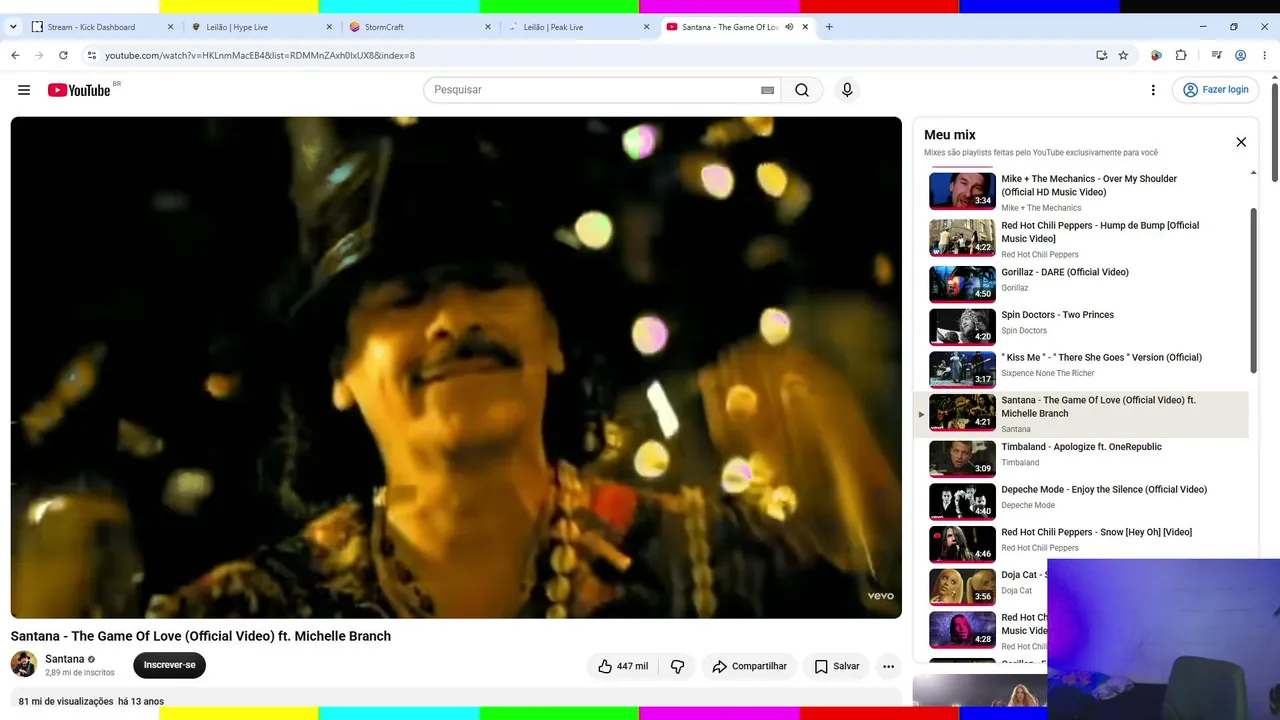This screenshot has height=720, width=1280.
Task: Click the Meu mix panel heading
Action: pos(949,135)
